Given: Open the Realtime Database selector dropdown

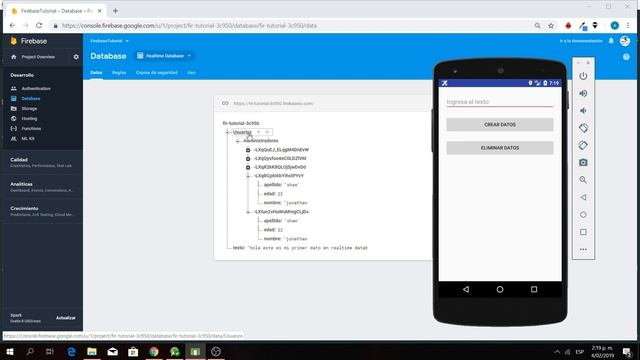Looking at the screenshot, I should [x=164, y=56].
